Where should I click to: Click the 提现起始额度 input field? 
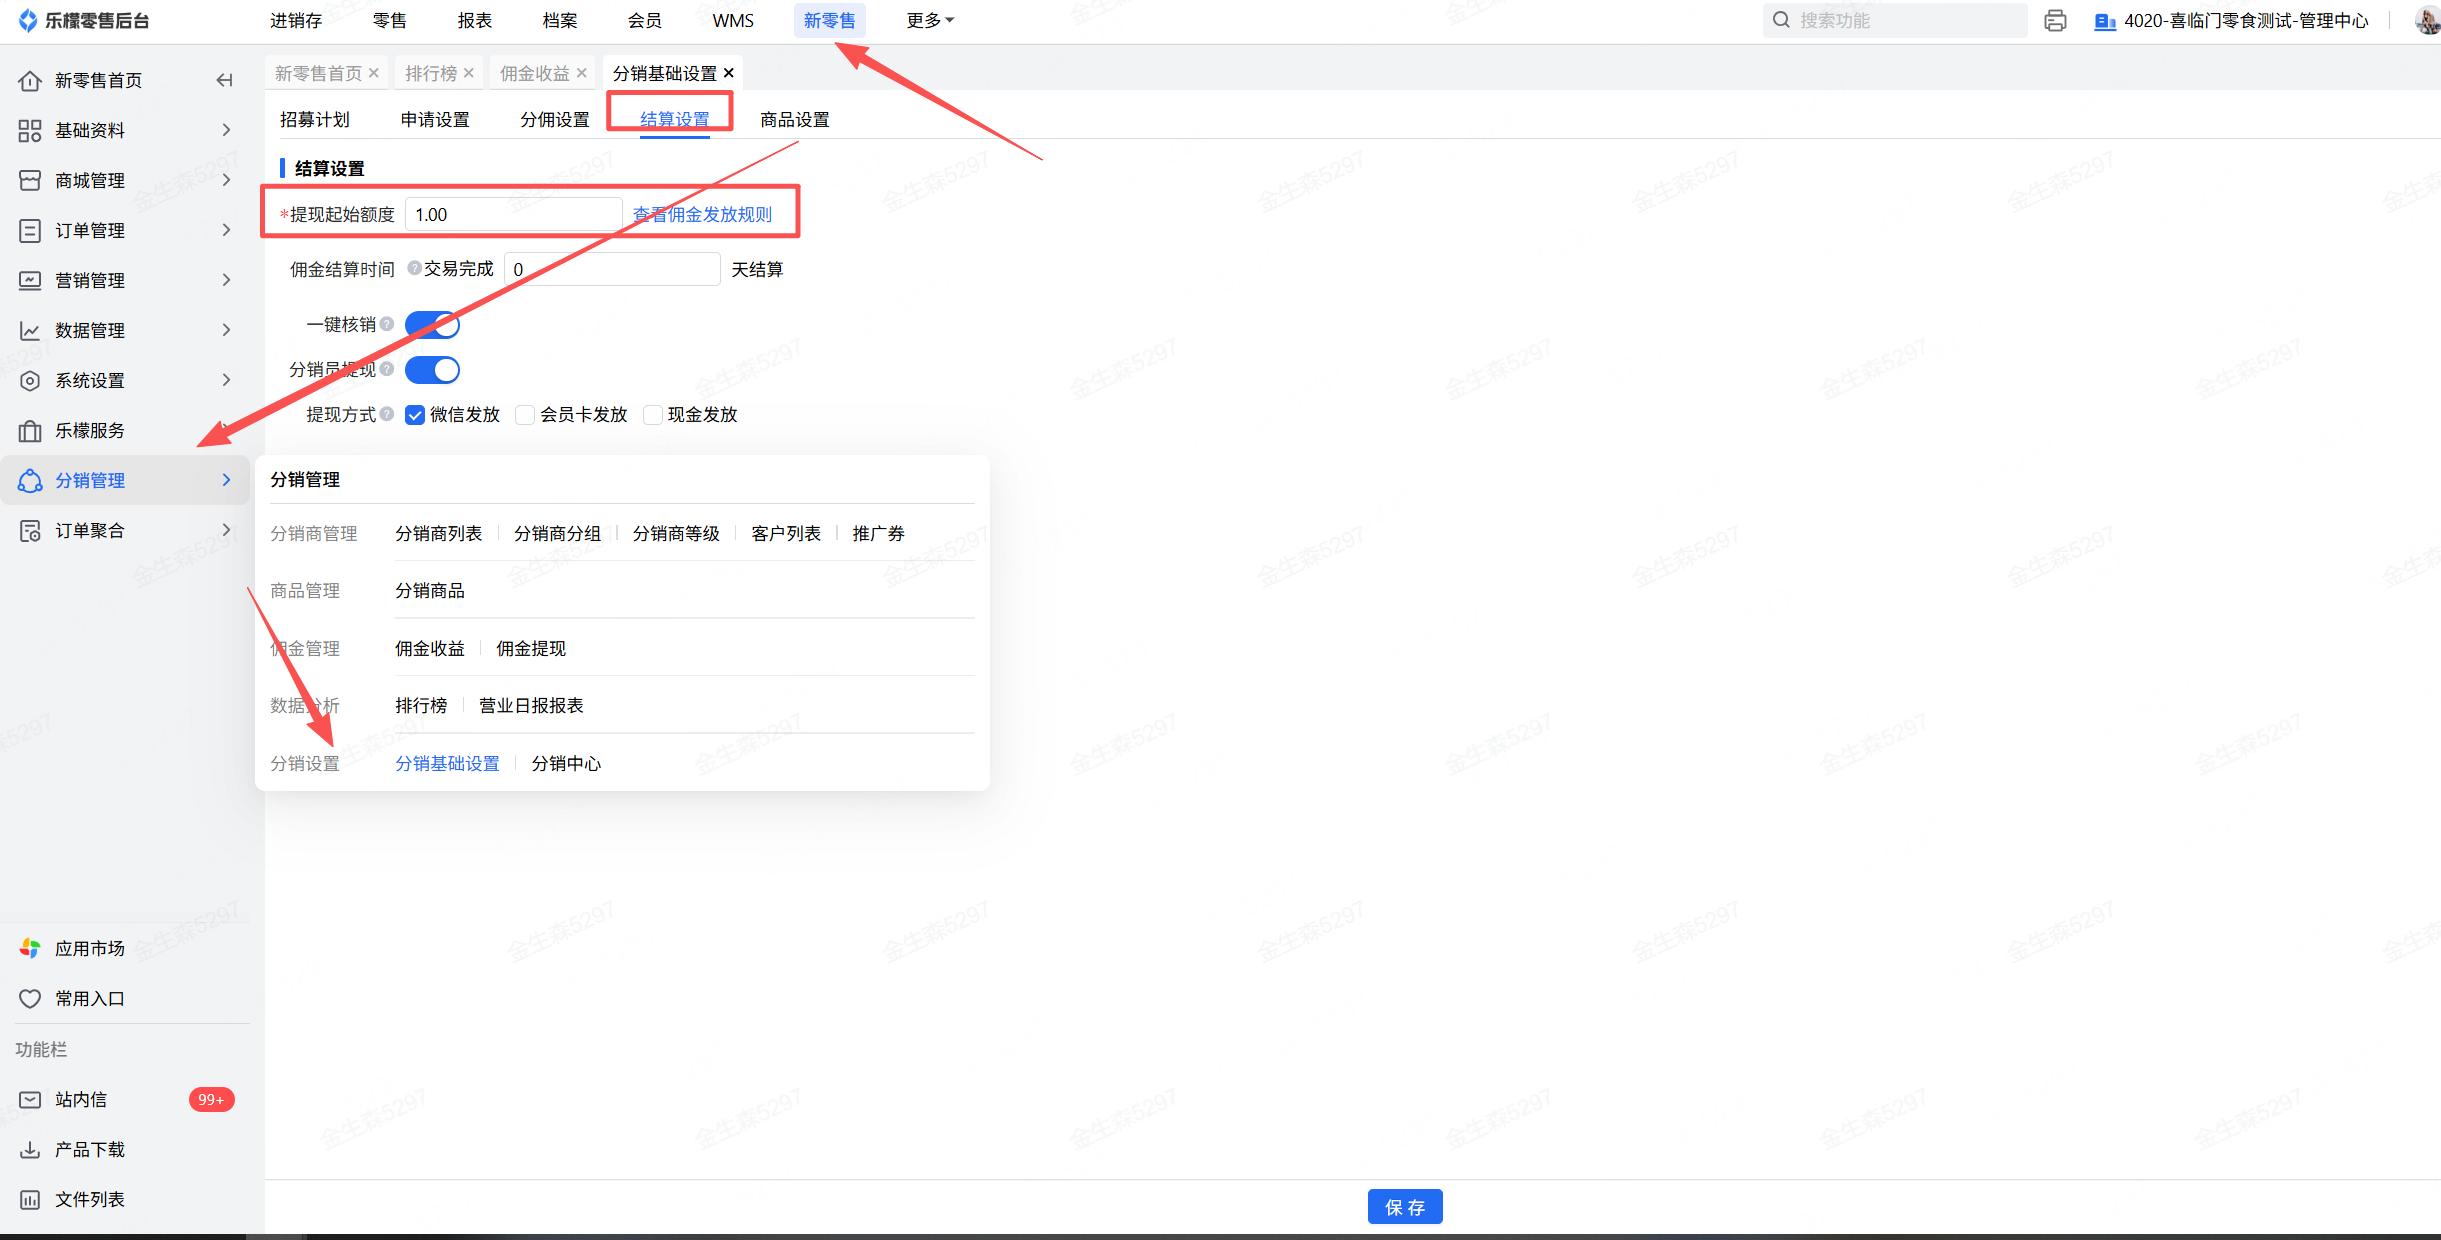pos(514,214)
